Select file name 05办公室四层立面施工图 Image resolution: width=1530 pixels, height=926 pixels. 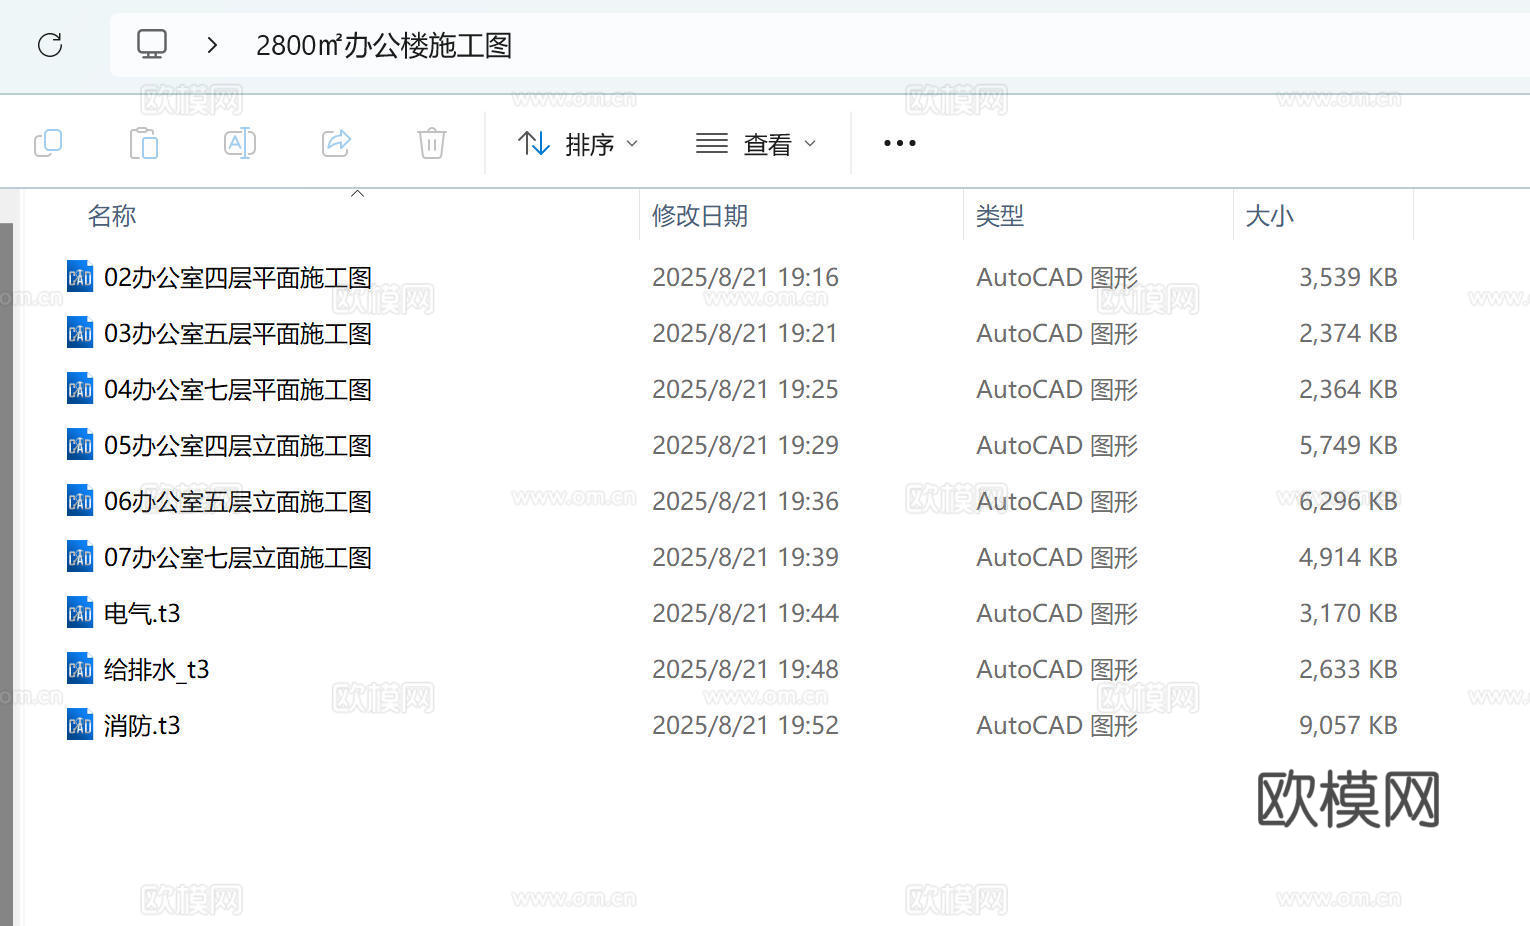click(238, 445)
